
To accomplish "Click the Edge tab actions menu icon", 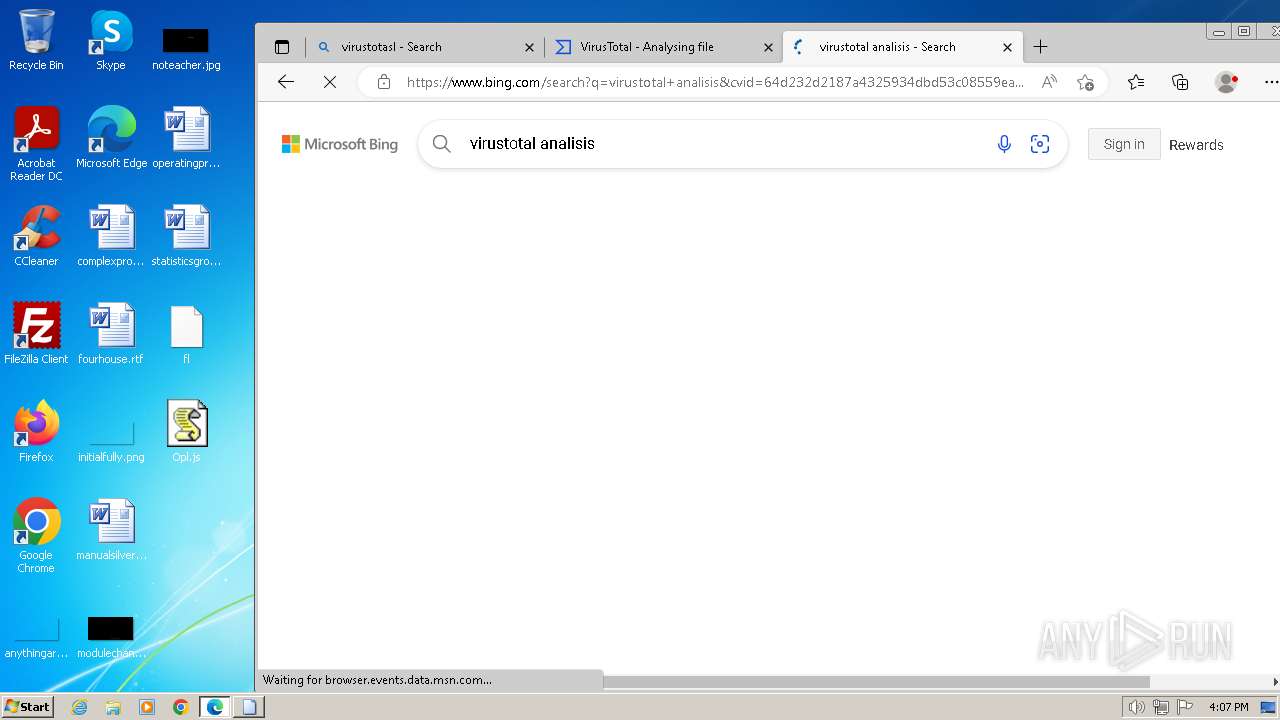I will (x=282, y=47).
